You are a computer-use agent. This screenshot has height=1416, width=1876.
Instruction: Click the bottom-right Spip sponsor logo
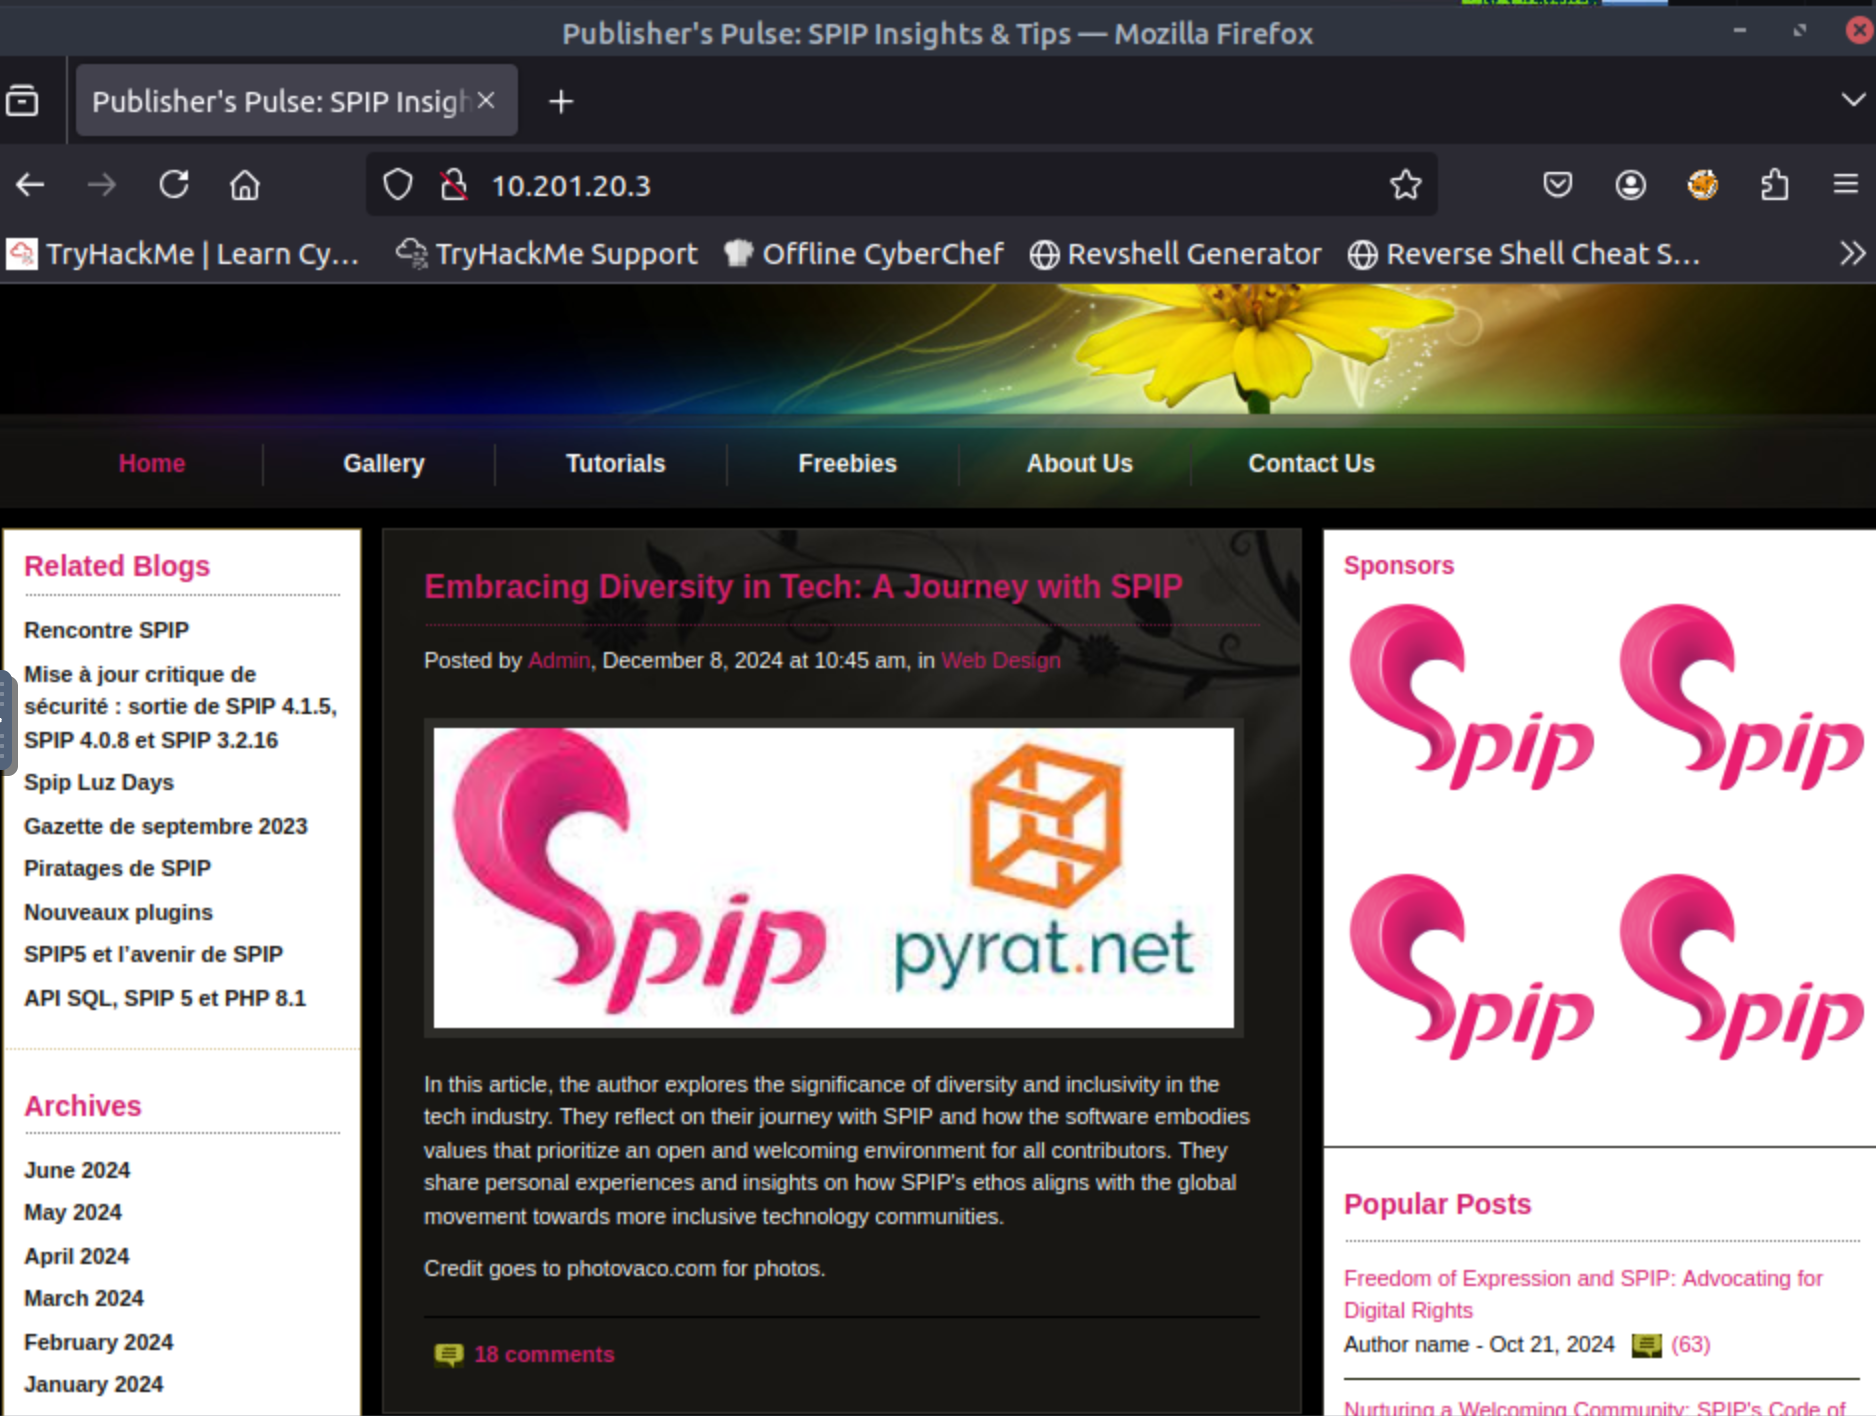click(x=1740, y=967)
